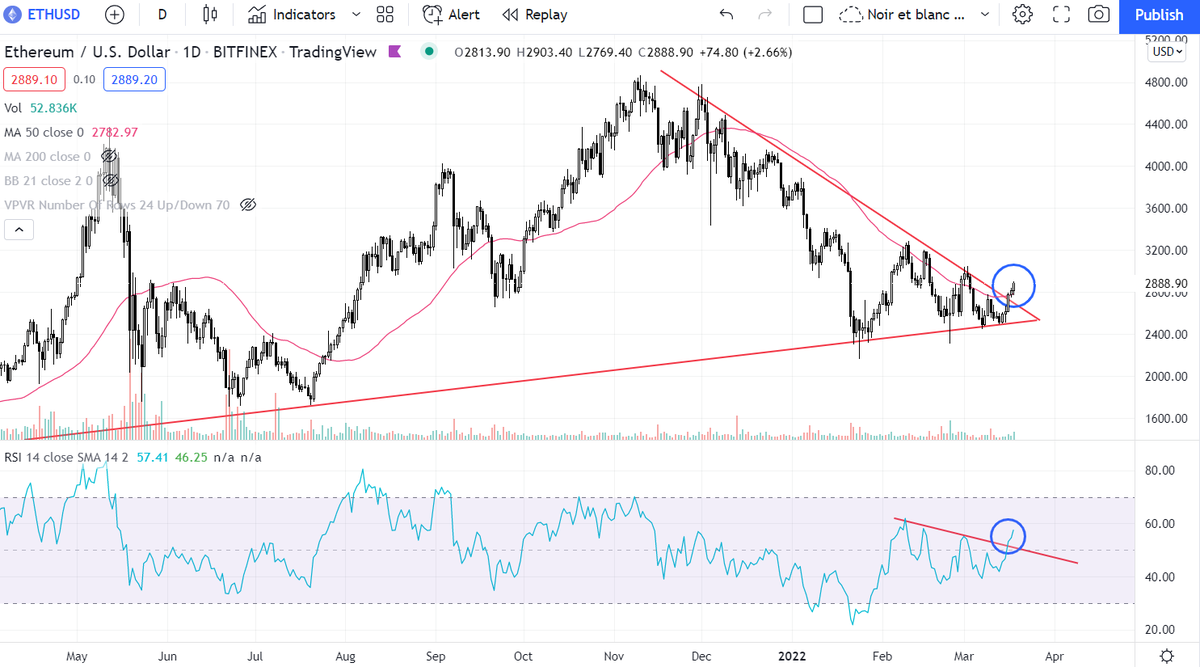Click the May label on time axis

coord(77,656)
